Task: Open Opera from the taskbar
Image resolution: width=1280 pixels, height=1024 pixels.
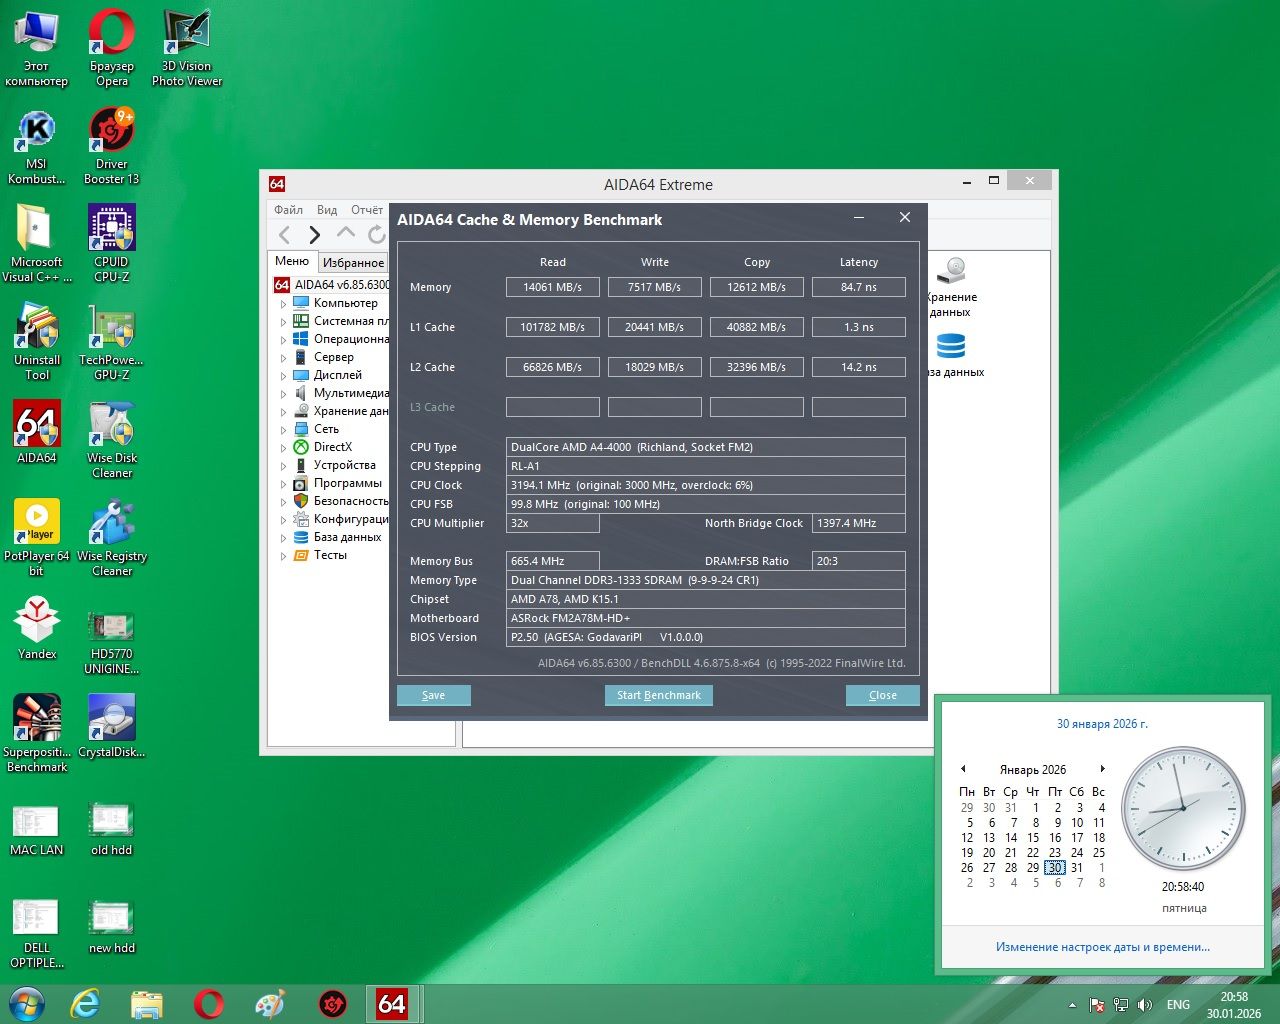Action: tap(209, 1003)
